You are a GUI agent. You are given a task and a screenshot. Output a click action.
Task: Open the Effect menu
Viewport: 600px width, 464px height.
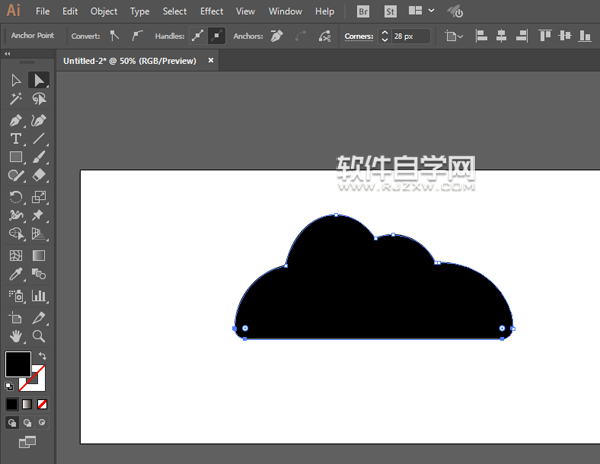(211, 11)
